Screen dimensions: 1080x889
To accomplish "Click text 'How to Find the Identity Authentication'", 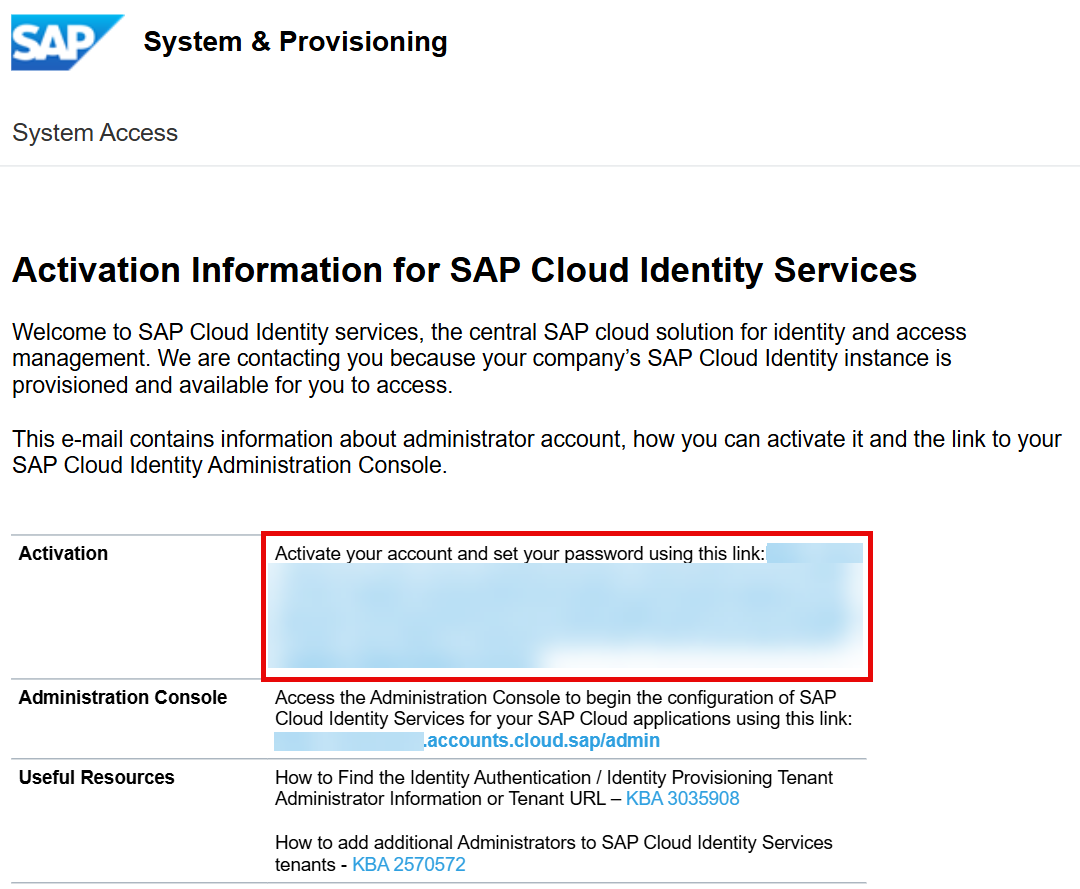I will pos(433,777).
